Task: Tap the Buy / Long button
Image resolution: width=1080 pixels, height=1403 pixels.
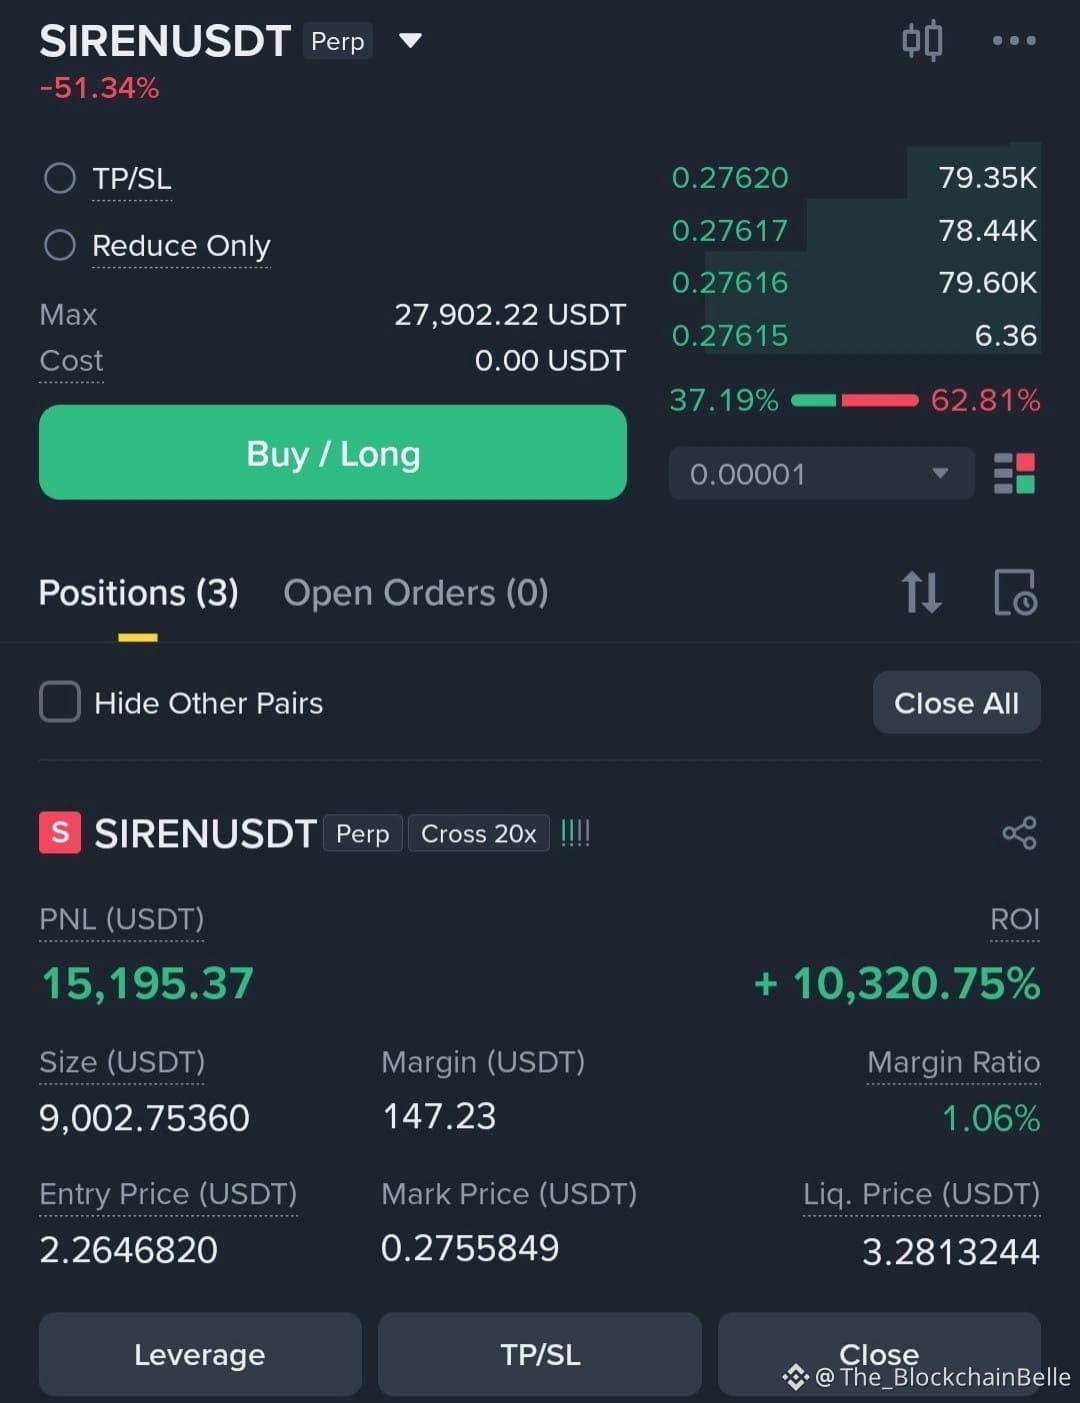Action: coord(333,452)
